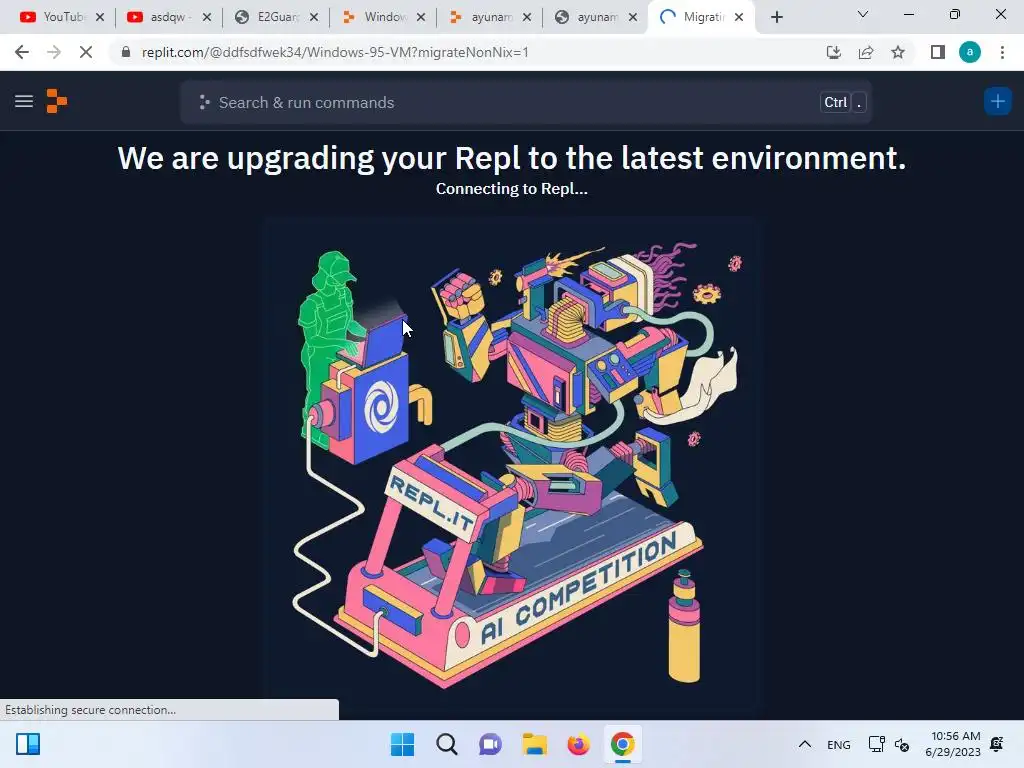Image resolution: width=1024 pixels, height=768 pixels.
Task: Toggle the Chrome side panel icon
Action: click(x=938, y=52)
